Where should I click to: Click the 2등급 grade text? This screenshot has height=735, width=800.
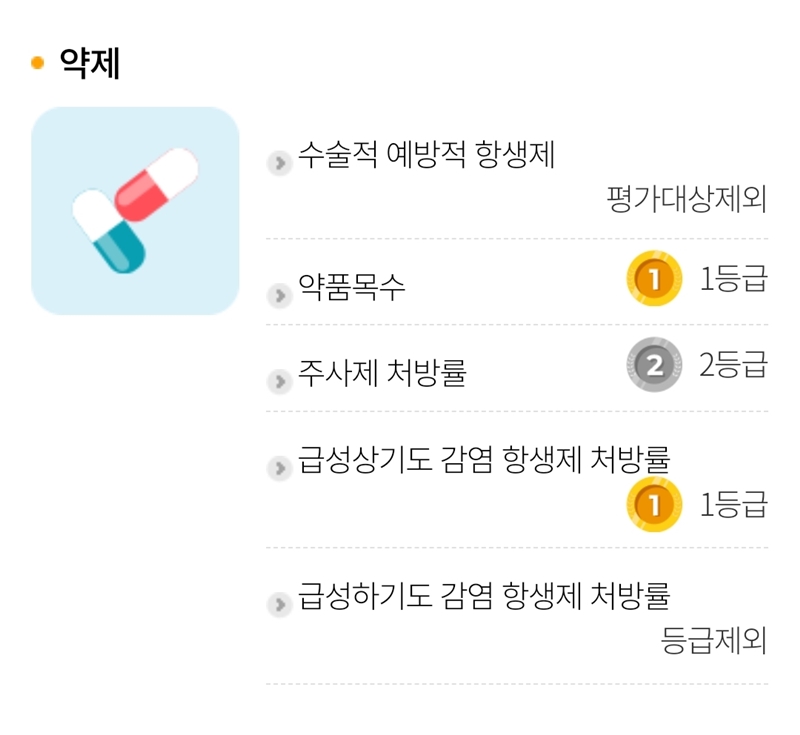(733, 365)
